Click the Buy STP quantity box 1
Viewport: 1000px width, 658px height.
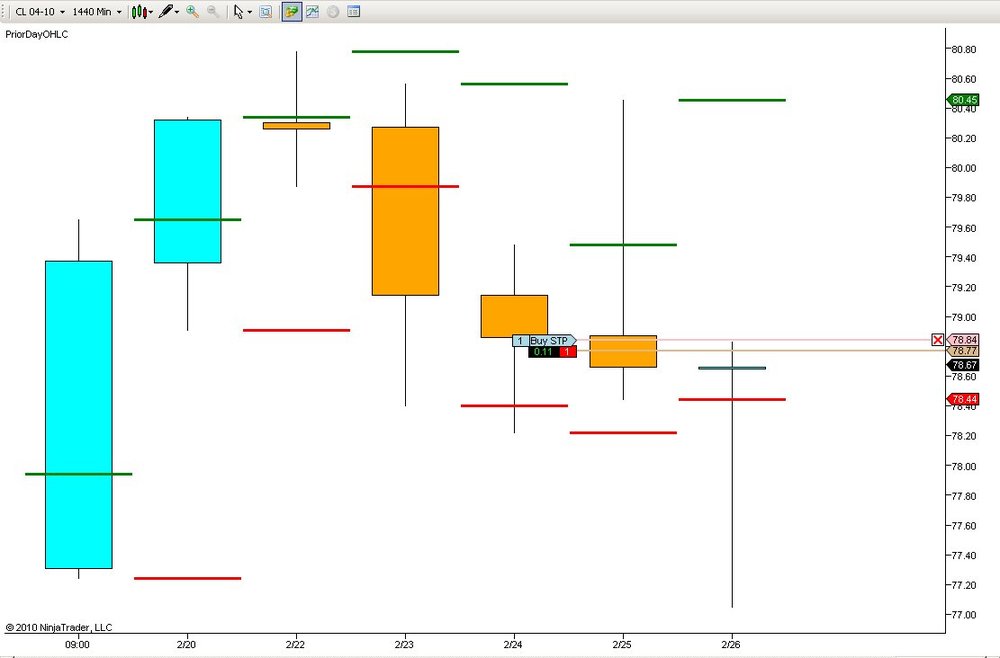520,340
